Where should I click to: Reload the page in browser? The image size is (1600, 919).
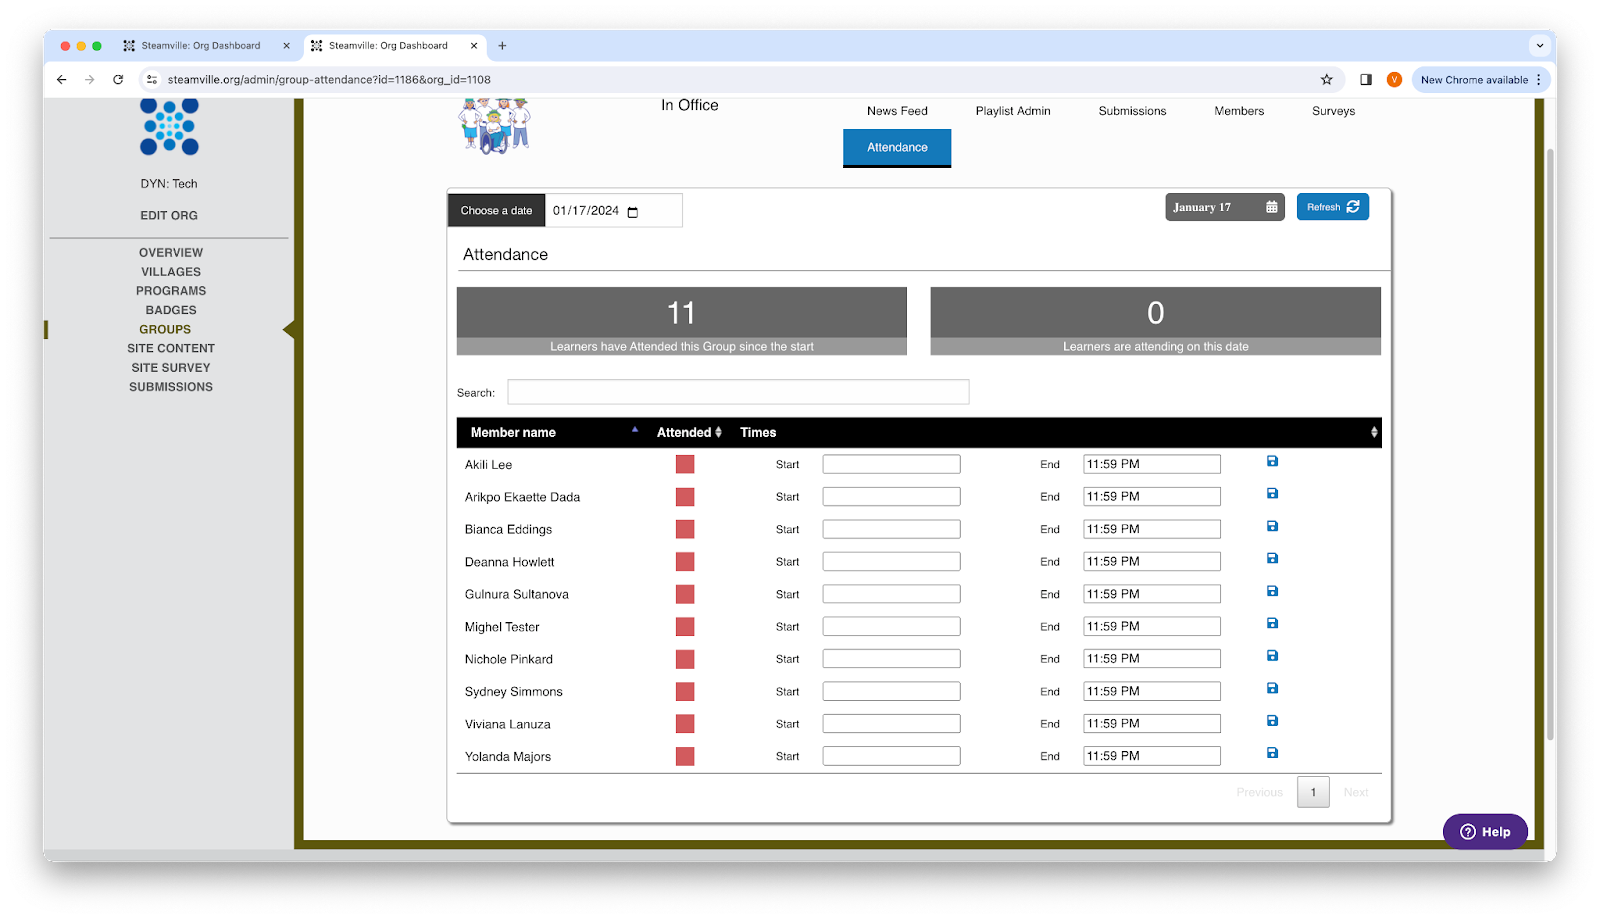coord(118,80)
